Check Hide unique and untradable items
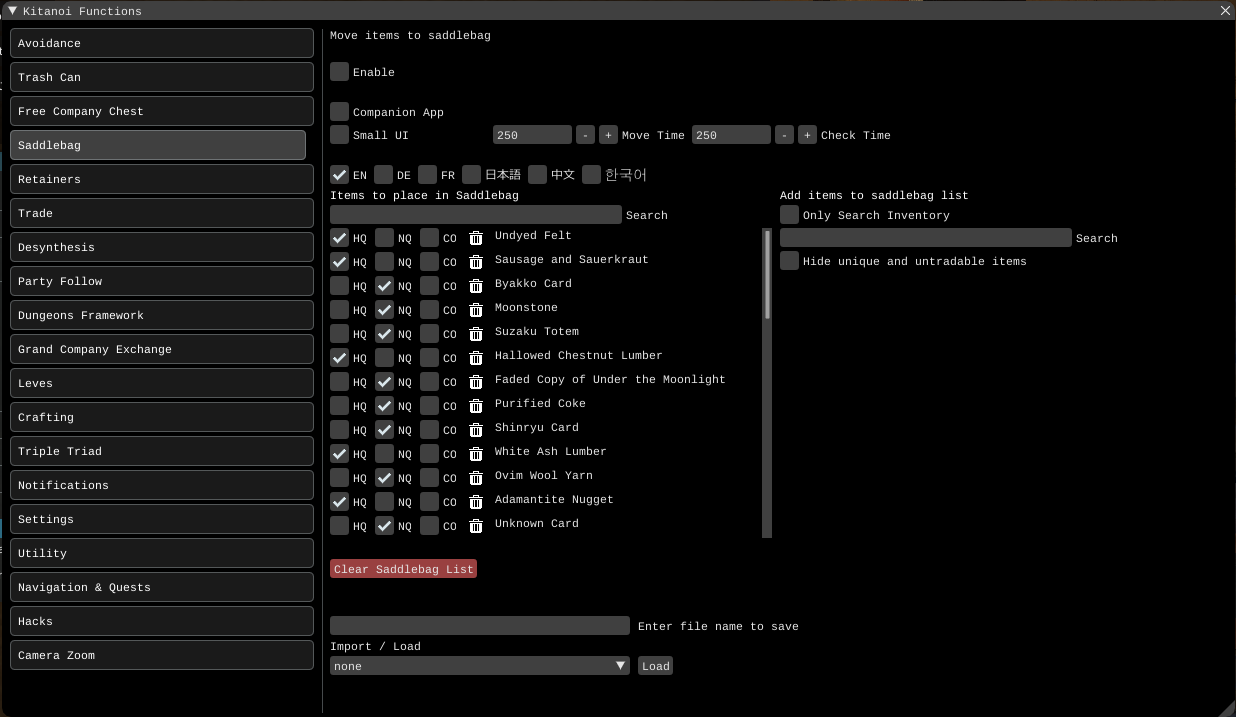 [790, 261]
